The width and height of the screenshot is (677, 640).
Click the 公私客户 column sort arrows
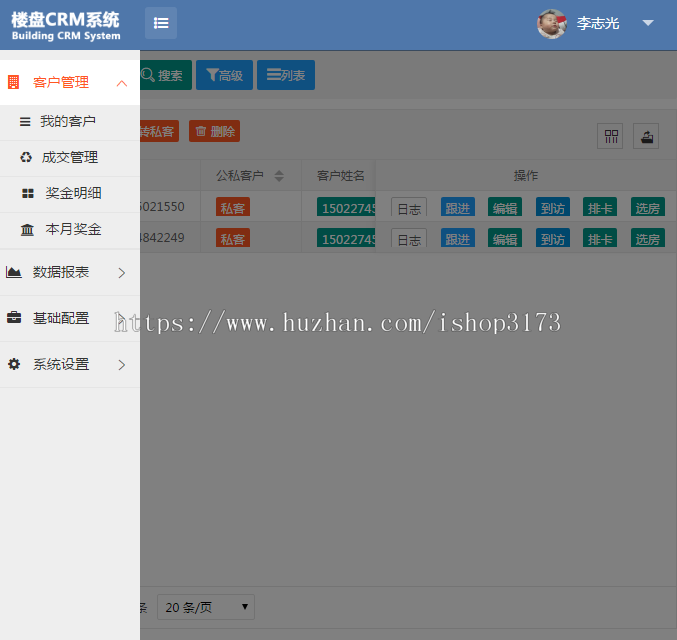pos(279,176)
